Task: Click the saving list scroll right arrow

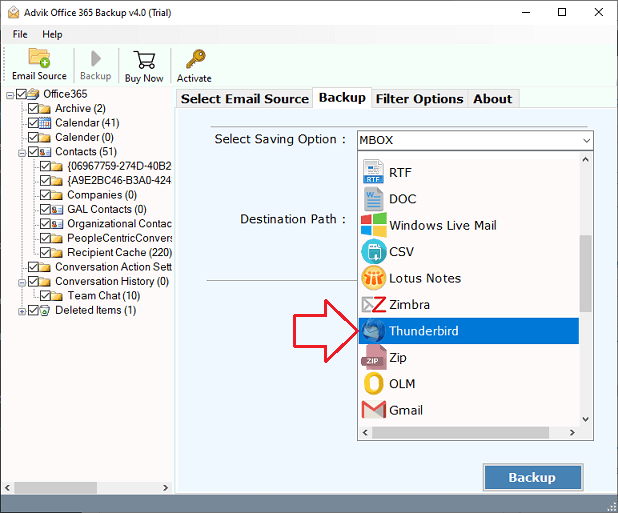Action: coord(572,433)
